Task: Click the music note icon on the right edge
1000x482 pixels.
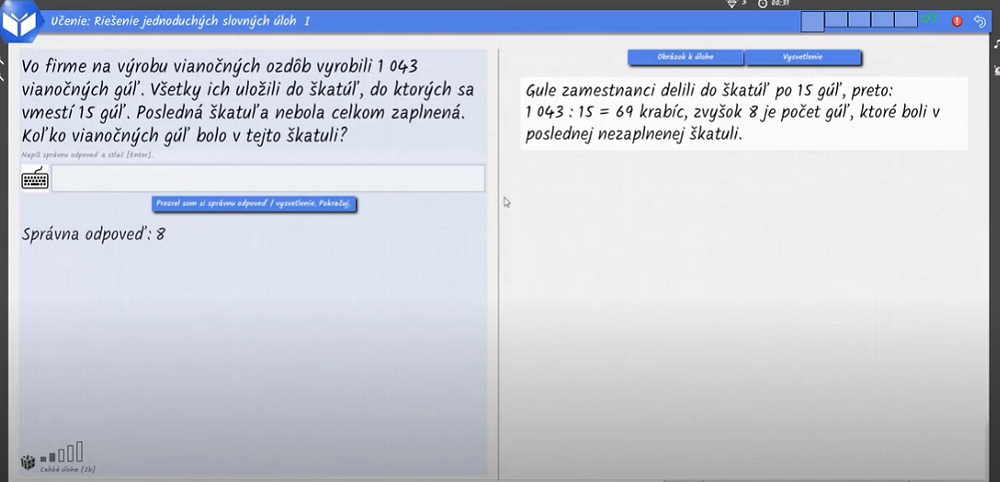Action: pyautogui.click(x=996, y=43)
